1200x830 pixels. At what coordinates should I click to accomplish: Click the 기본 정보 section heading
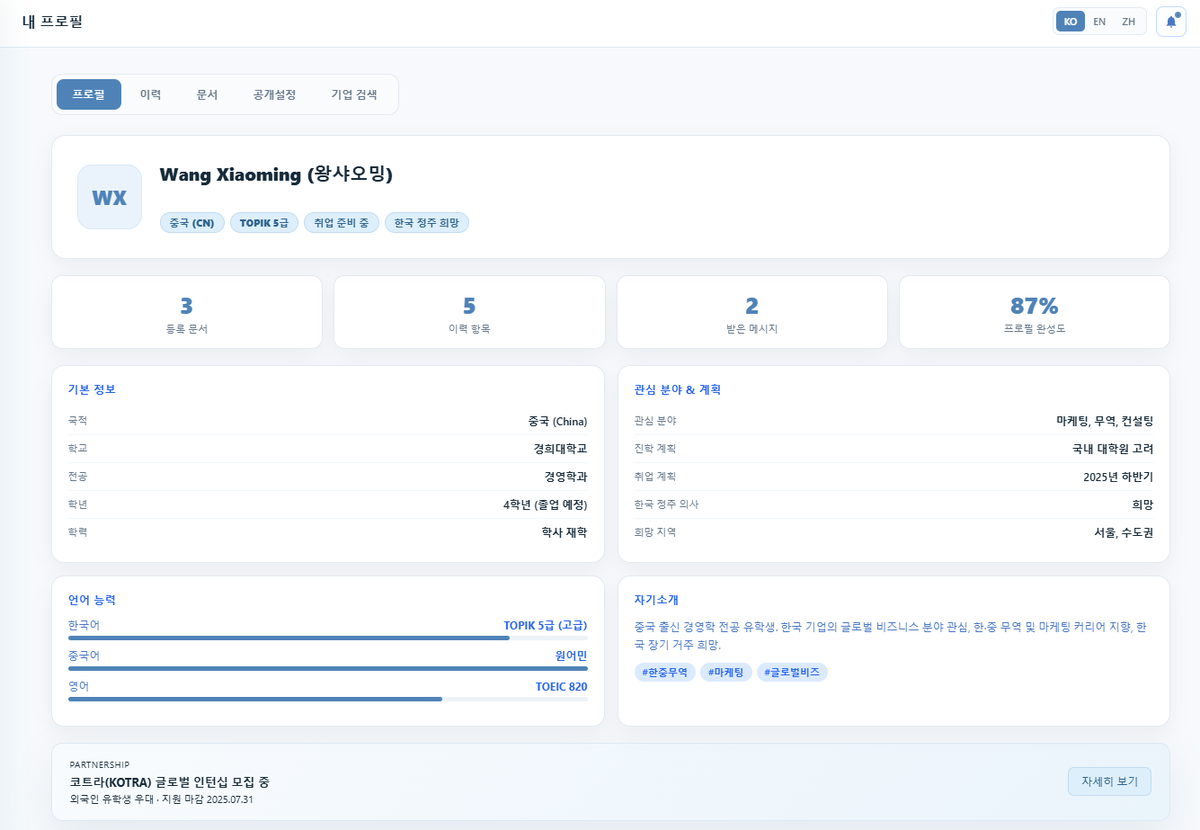tap(92, 389)
